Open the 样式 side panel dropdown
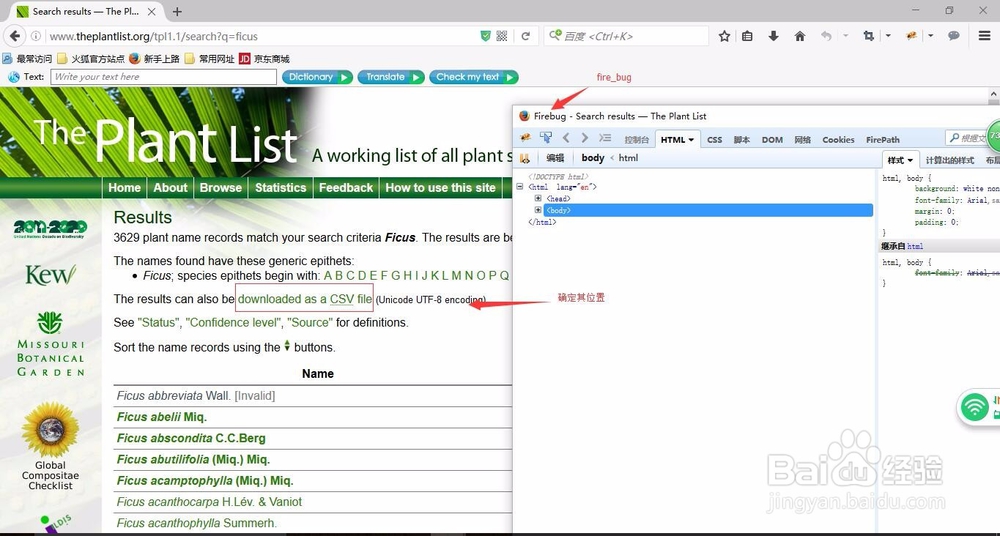 910,160
